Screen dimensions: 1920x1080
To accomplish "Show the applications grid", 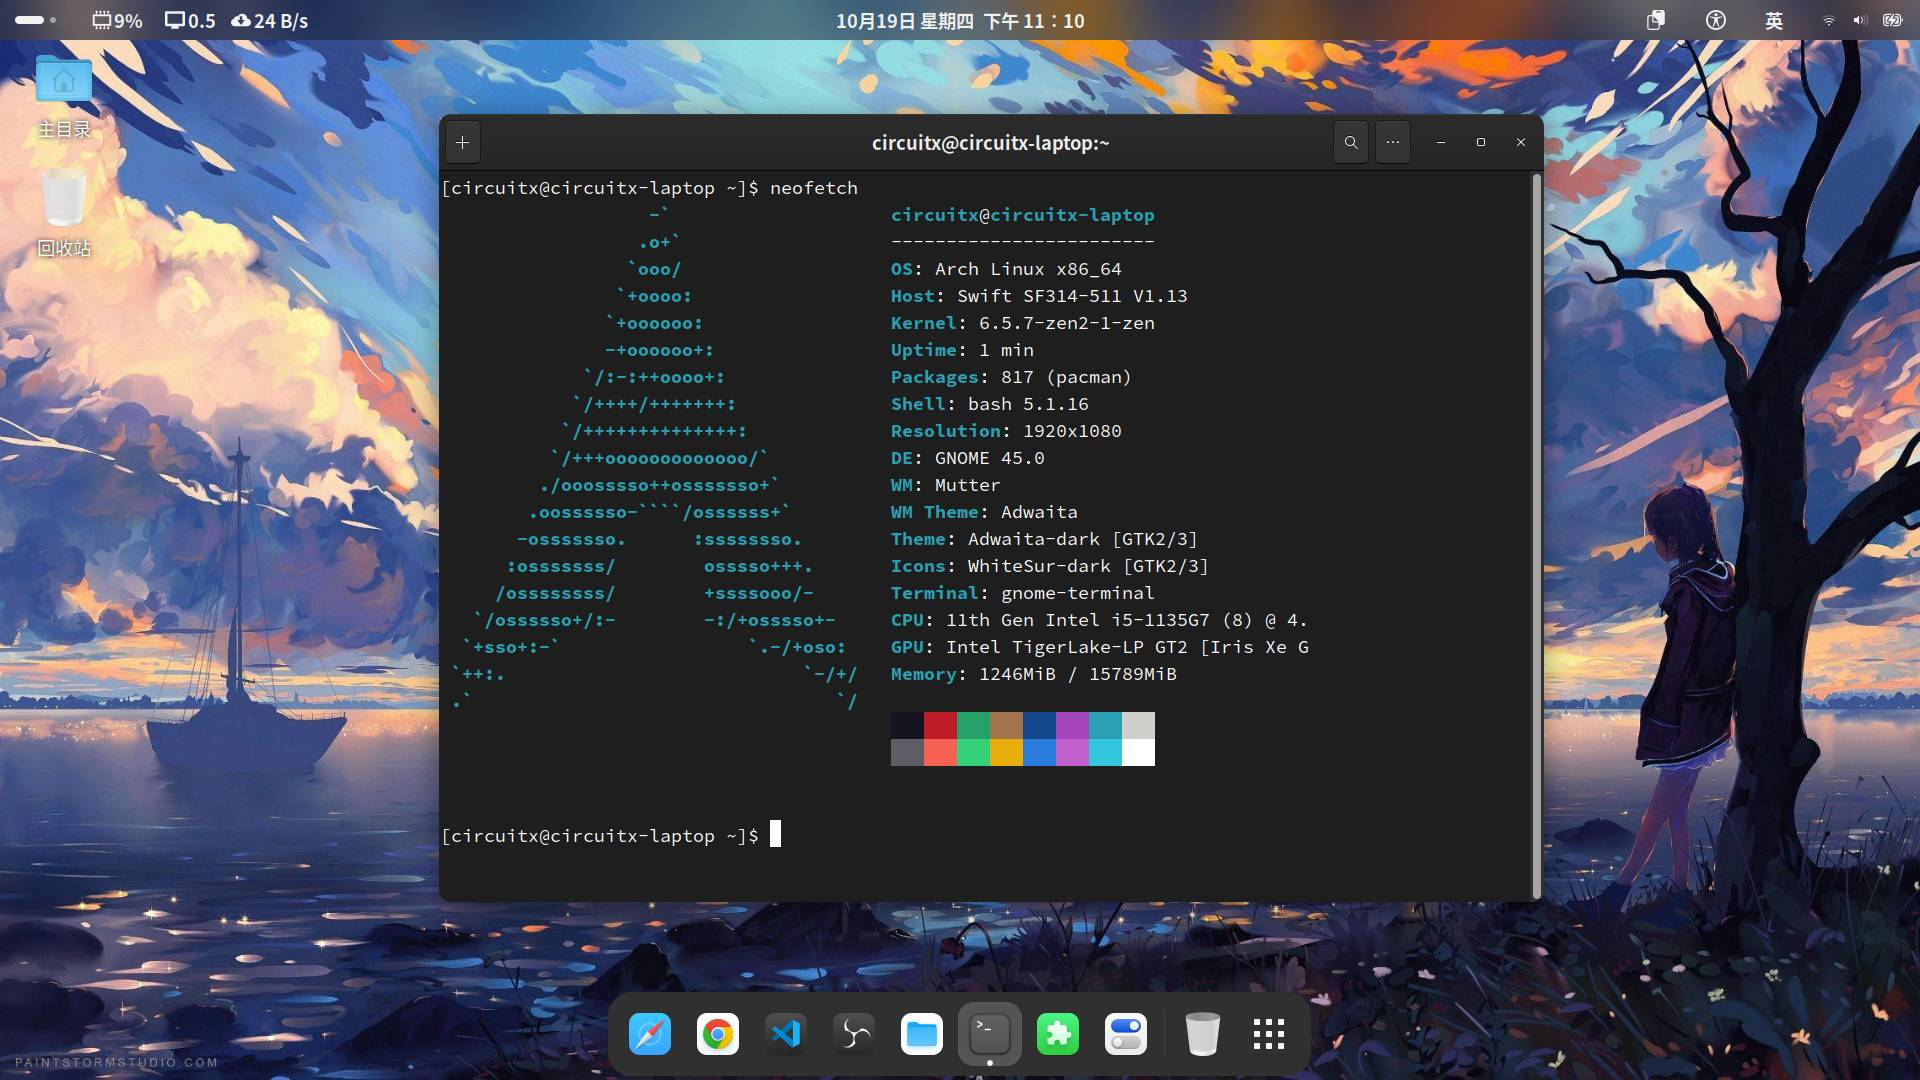I will (1269, 1034).
